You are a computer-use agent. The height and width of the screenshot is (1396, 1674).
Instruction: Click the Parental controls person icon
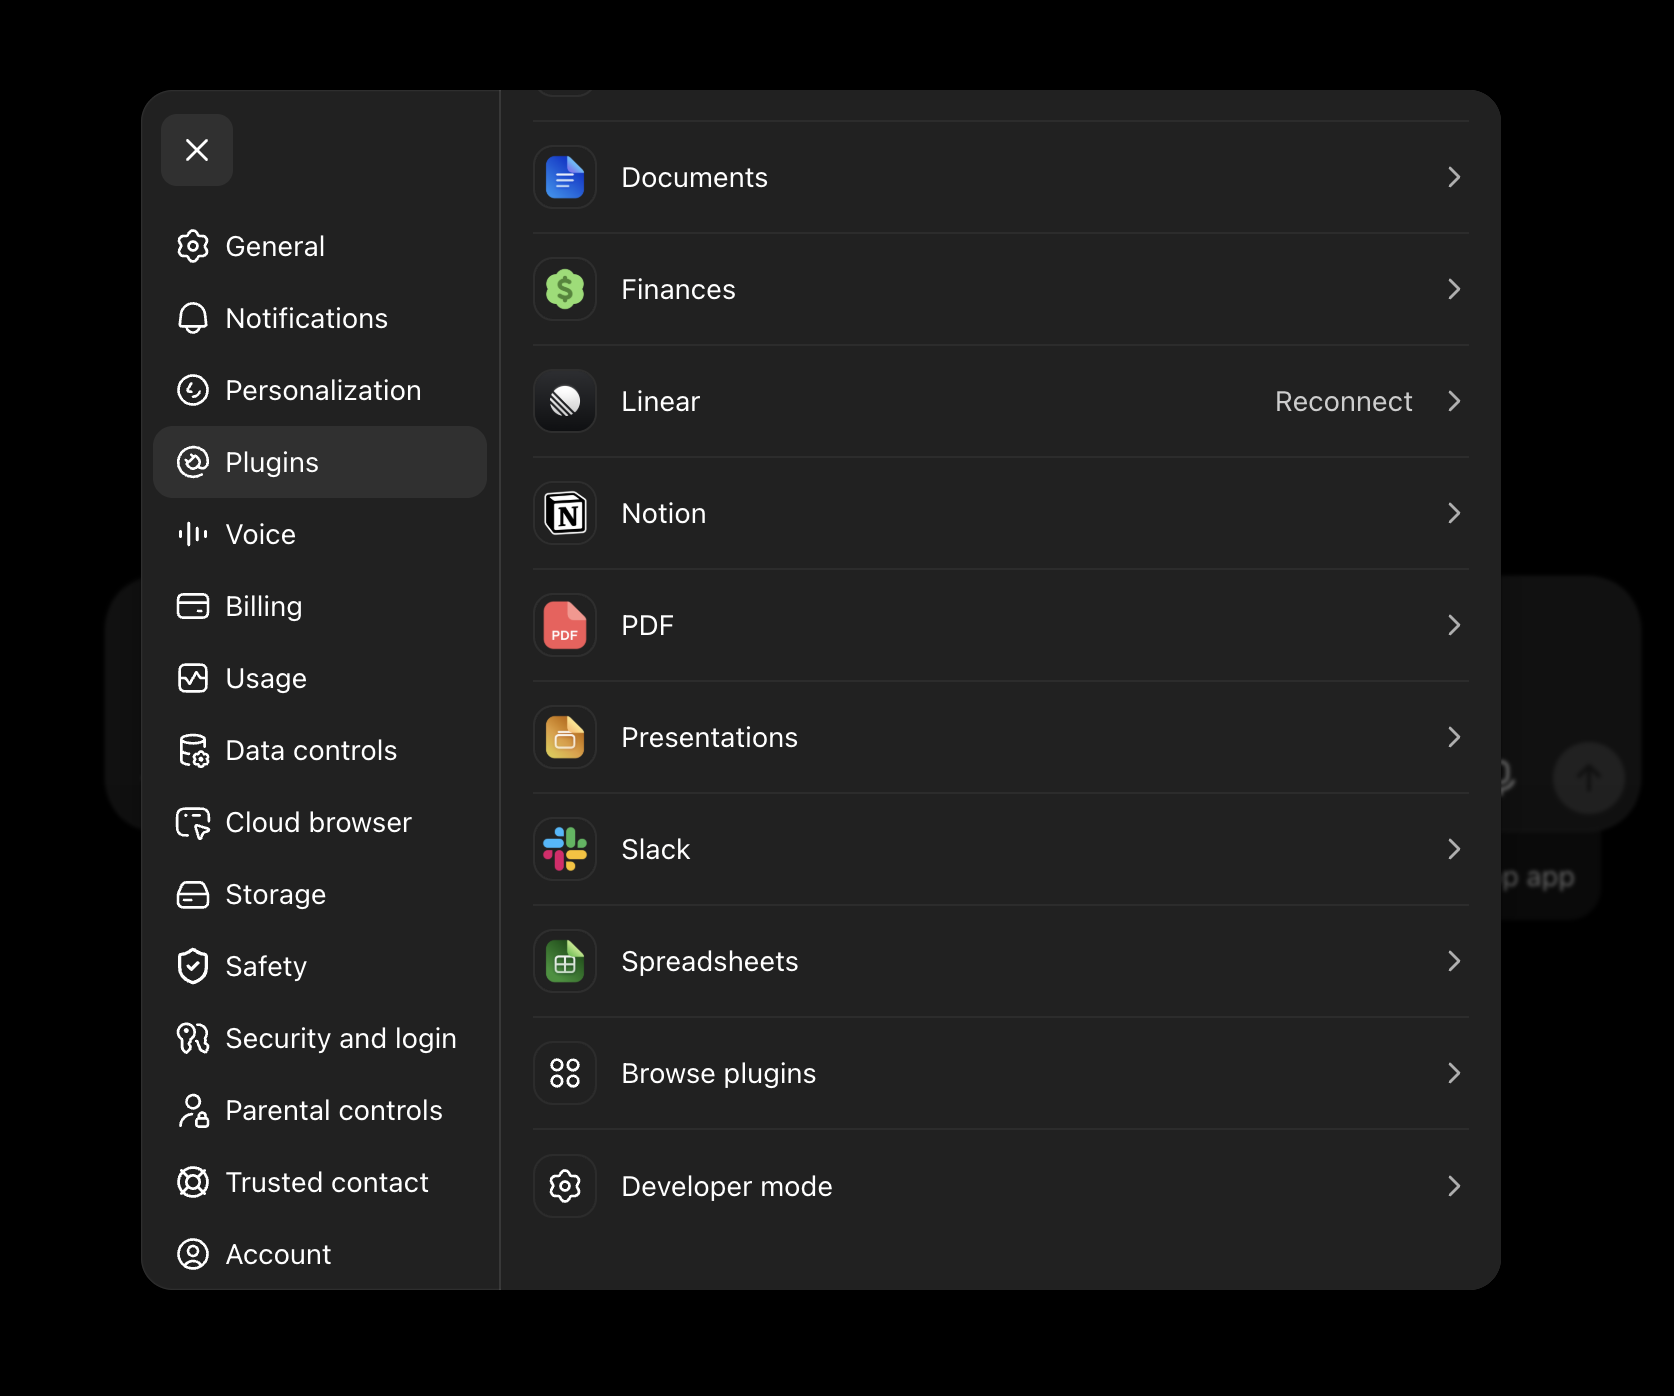[193, 1110]
